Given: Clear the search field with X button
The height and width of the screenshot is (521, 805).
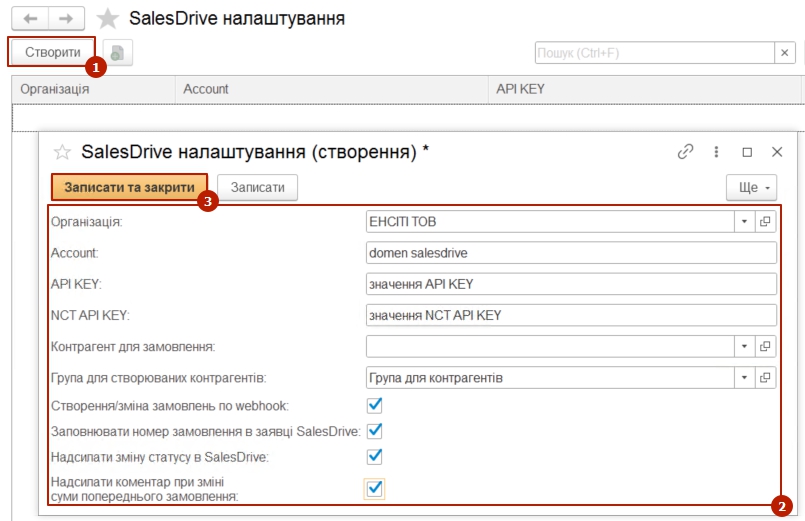Looking at the screenshot, I should coord(784,53).
